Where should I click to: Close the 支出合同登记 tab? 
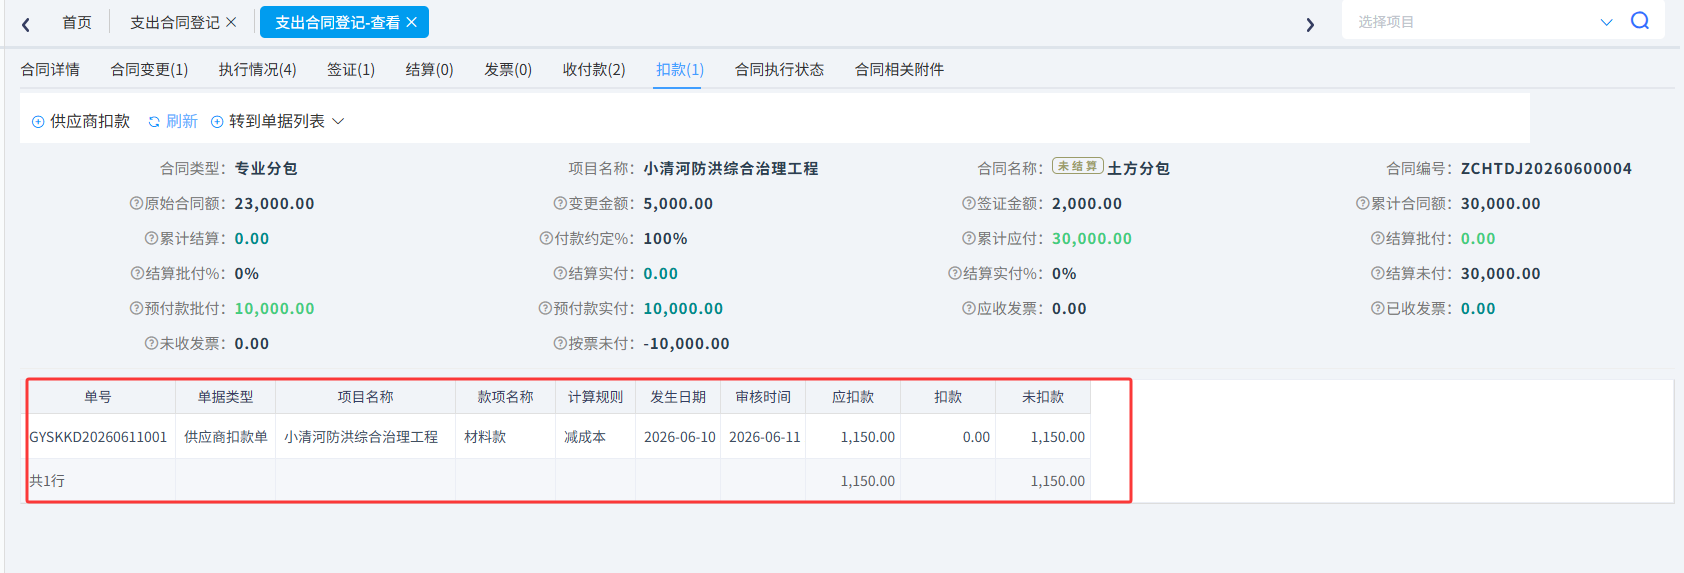point(231,22)
